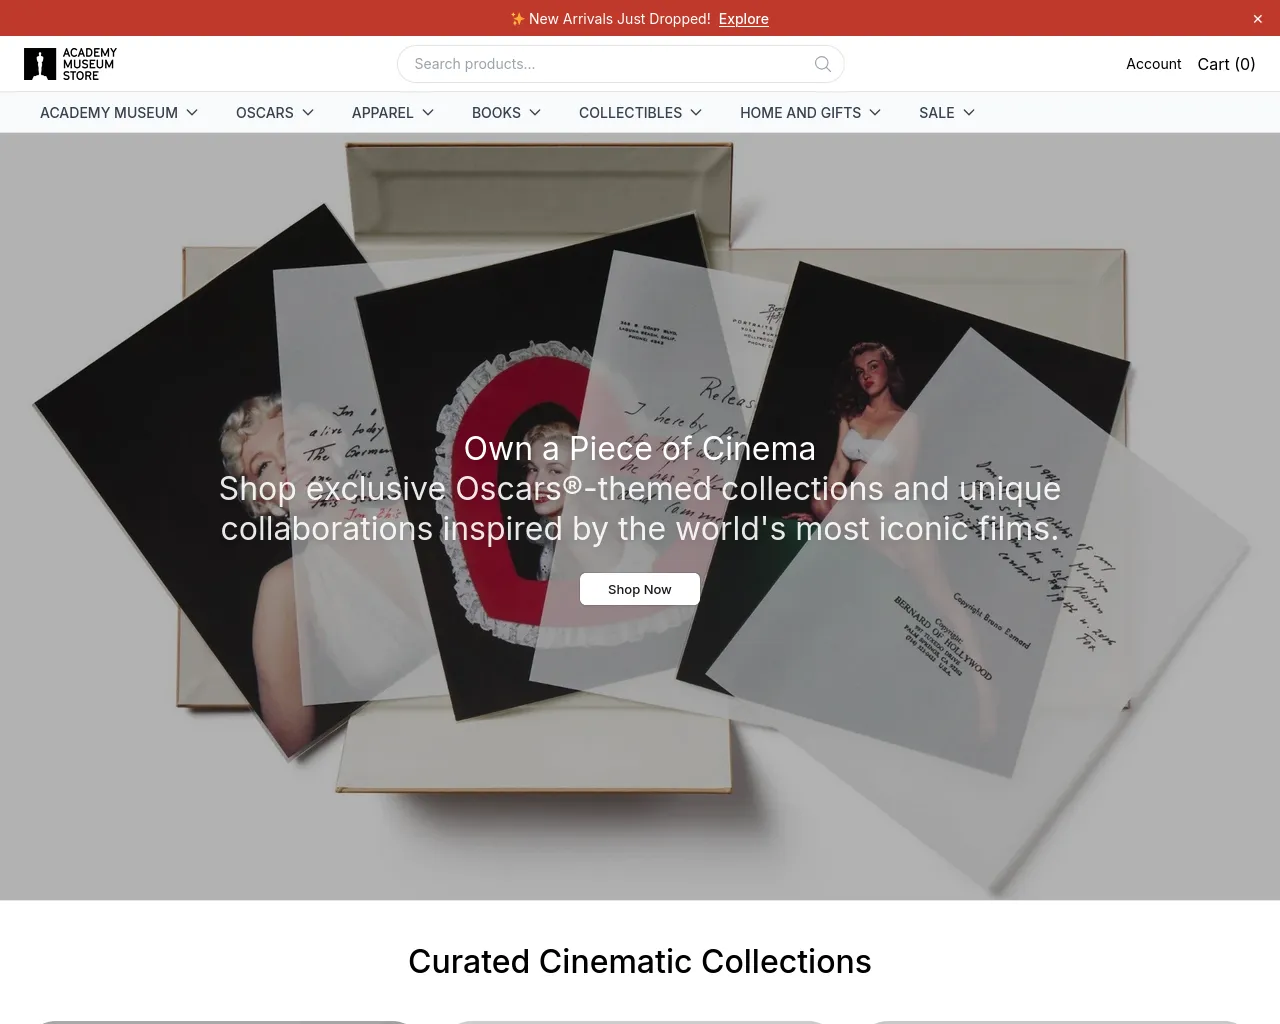
Task: Open the Explore link in the banner
Action: 743,19
